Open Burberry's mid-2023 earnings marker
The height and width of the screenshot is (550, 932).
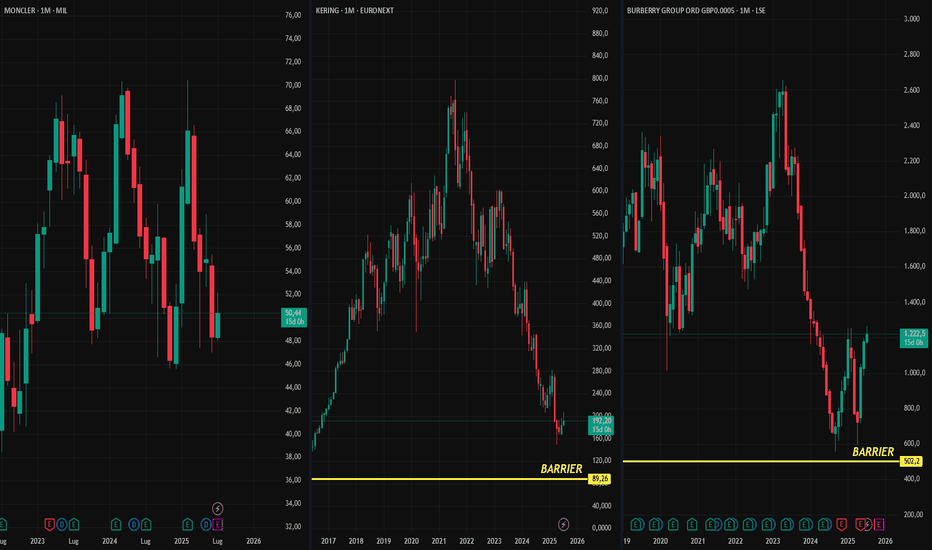[785, 524]
